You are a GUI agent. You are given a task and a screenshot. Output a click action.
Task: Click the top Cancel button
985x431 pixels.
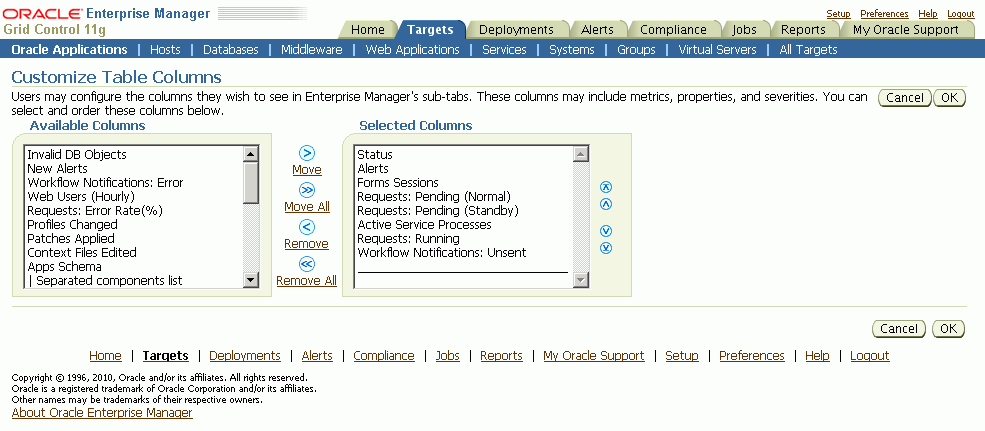click(905, 98)
